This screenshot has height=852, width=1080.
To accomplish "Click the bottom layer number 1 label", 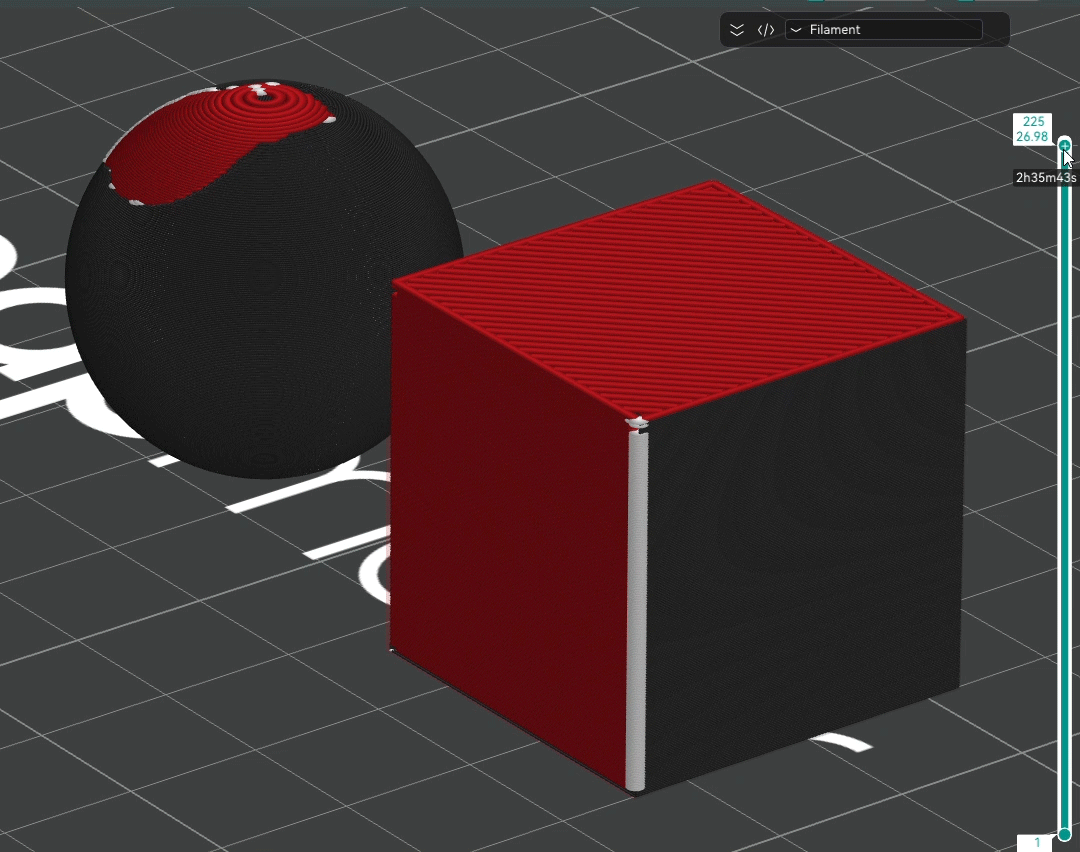I will point(1035,843).
